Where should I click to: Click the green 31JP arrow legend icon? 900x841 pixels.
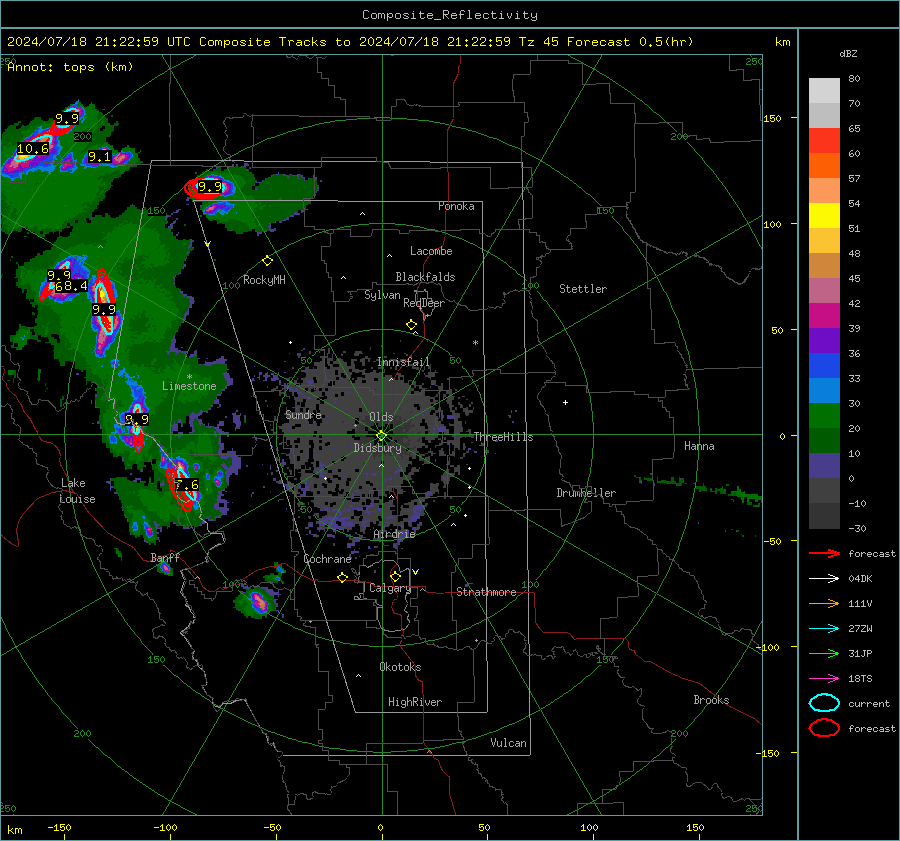pos(824,653)
